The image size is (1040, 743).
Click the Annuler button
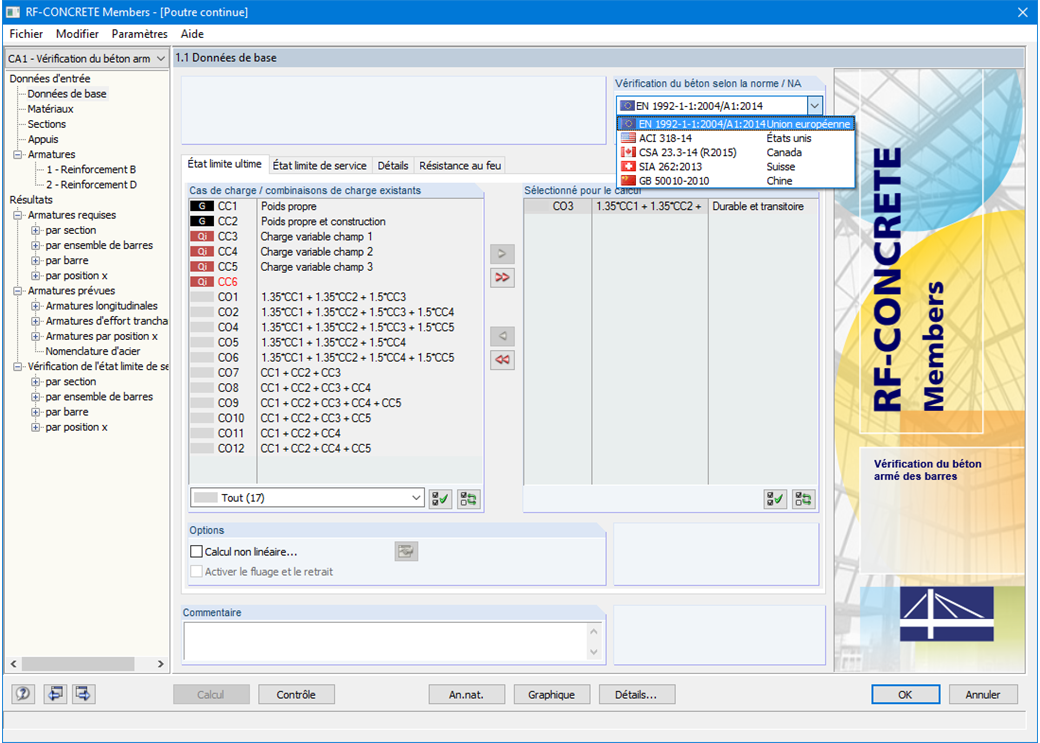click(x=983, y=695)
